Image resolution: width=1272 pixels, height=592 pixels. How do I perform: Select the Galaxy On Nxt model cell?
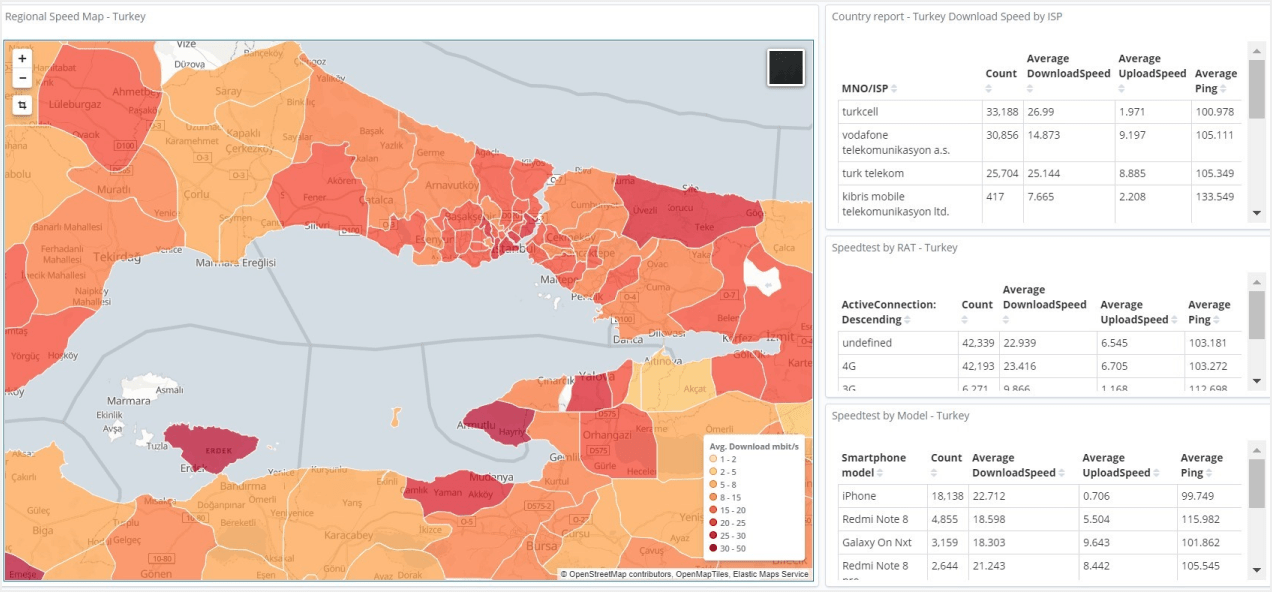(x=882, y=543)
